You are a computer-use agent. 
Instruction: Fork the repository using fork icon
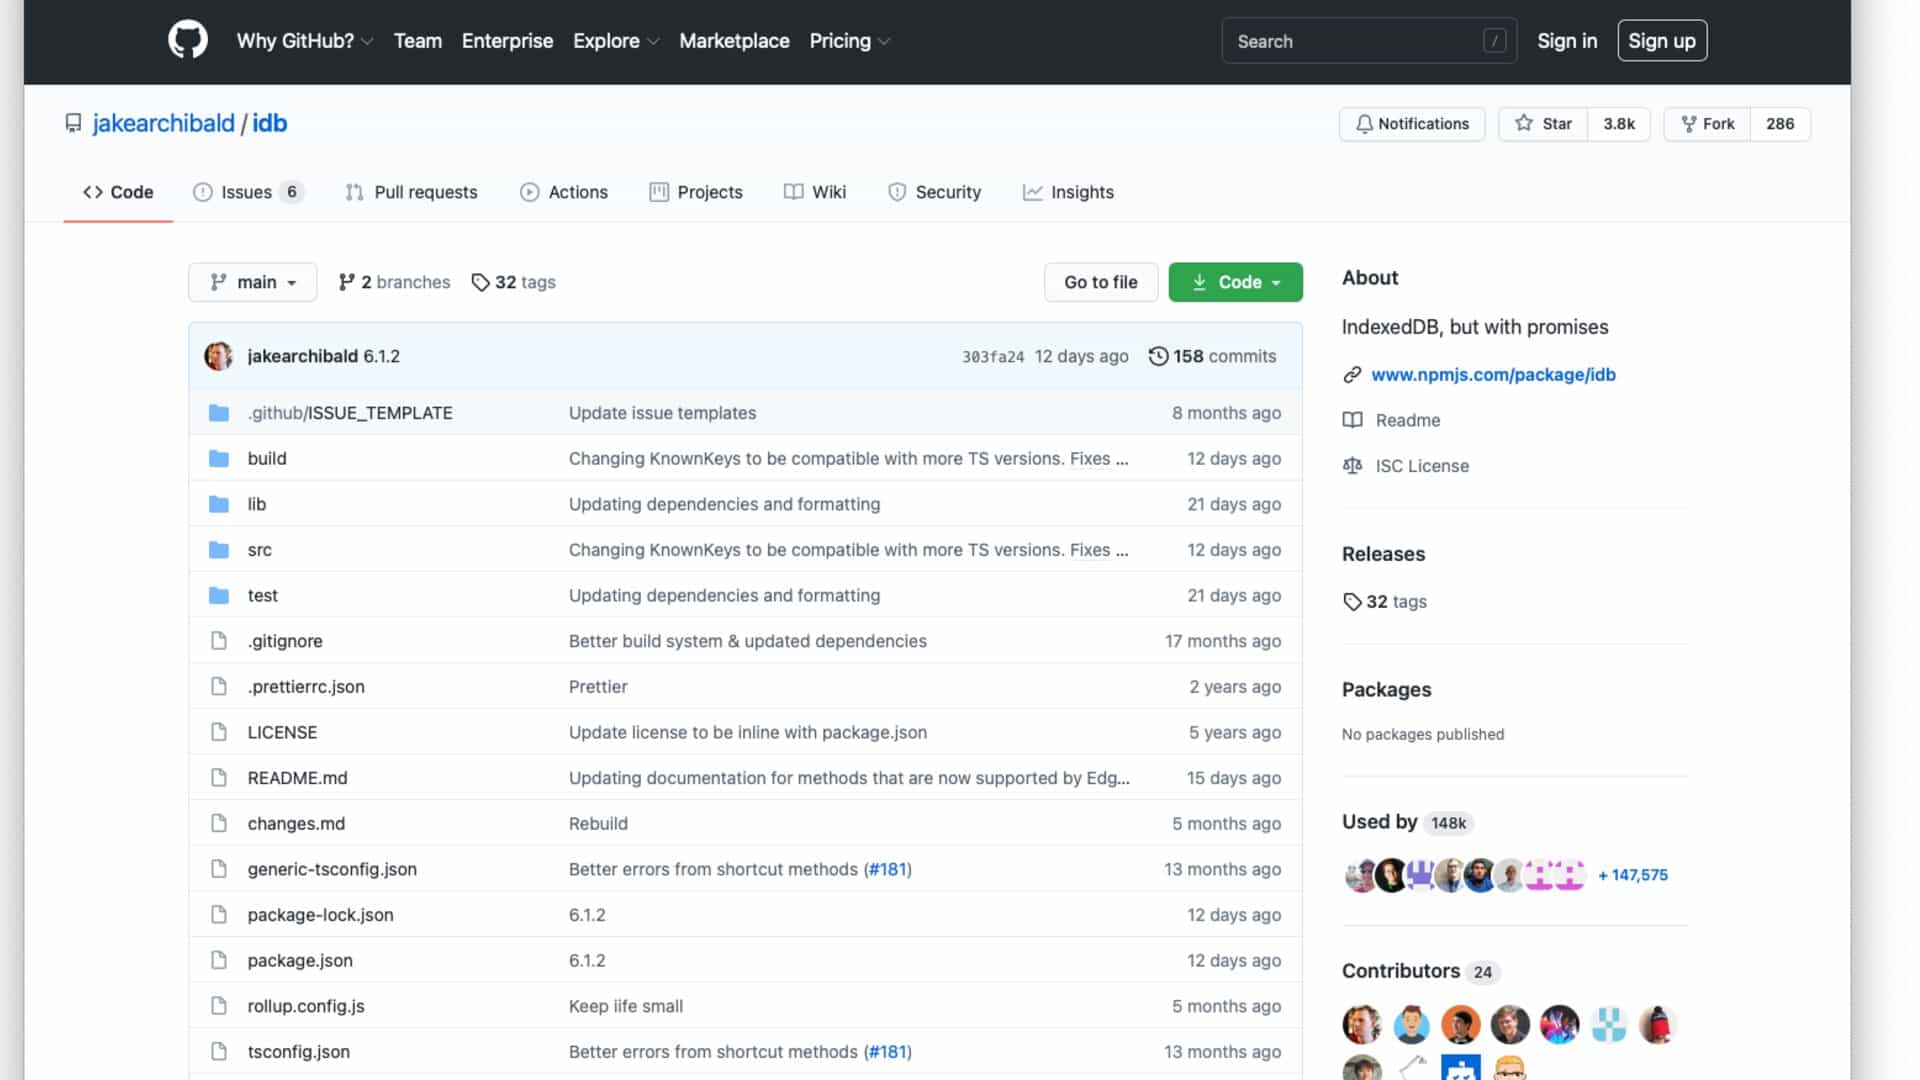tap(1689, 124)
